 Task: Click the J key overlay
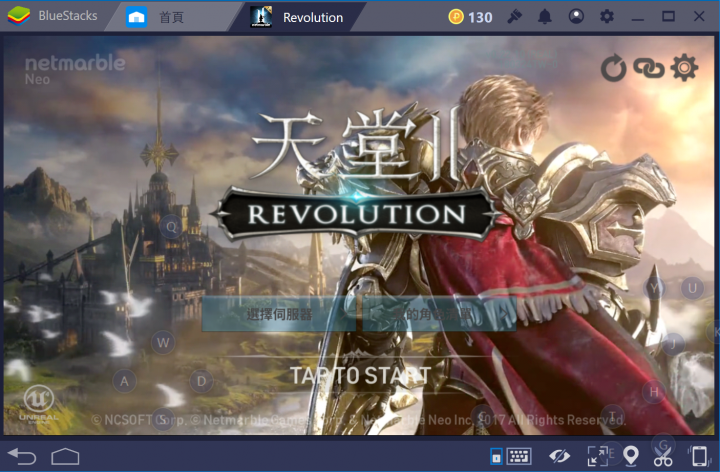(673, 343)
